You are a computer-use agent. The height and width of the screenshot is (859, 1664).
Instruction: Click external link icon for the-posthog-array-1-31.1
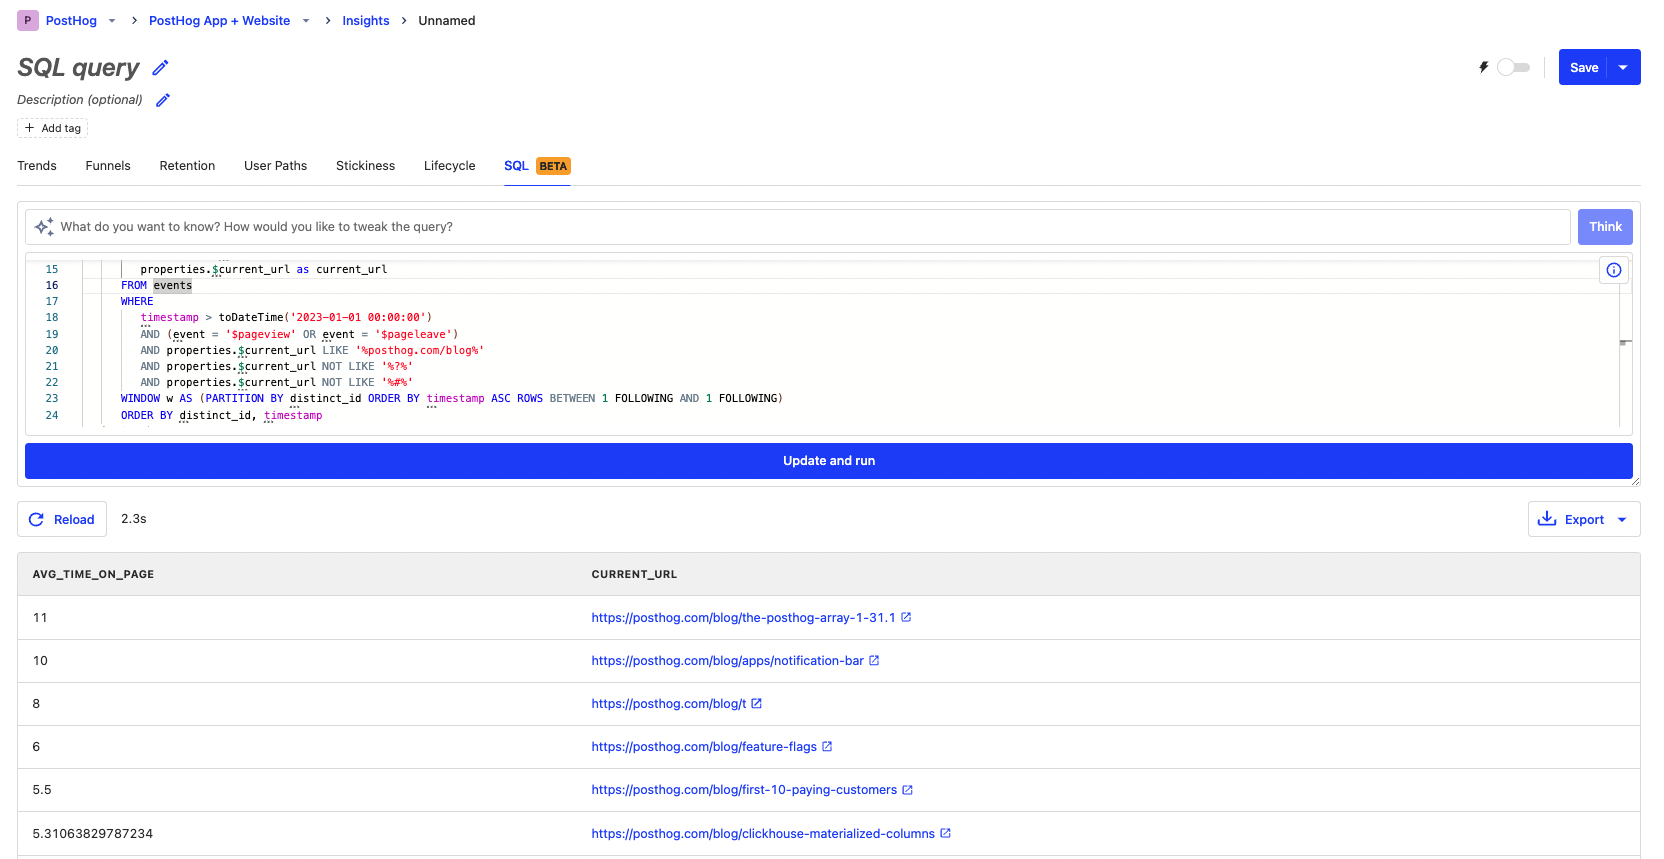[906, 618]
